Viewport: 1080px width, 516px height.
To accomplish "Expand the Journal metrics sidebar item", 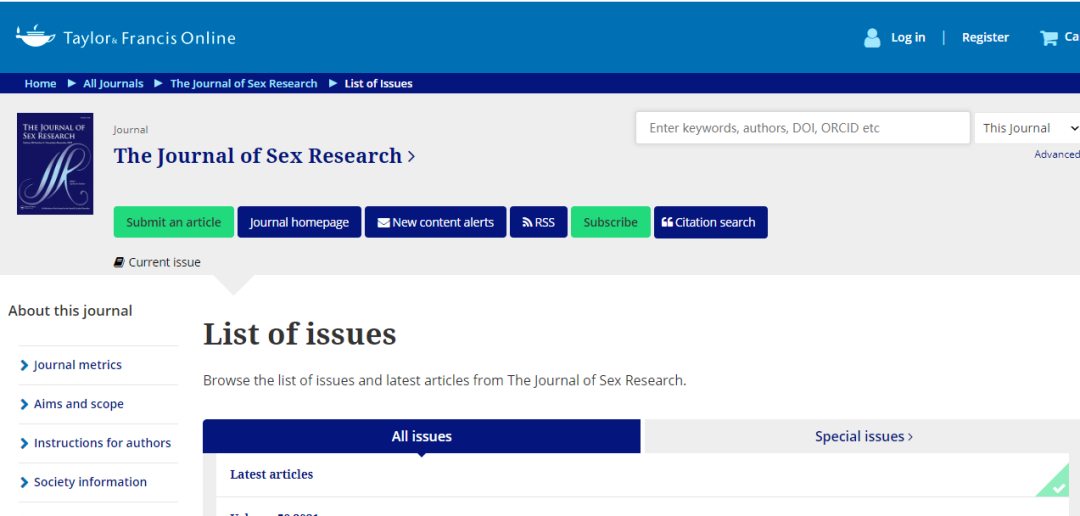I will click(x=77, y=365).
